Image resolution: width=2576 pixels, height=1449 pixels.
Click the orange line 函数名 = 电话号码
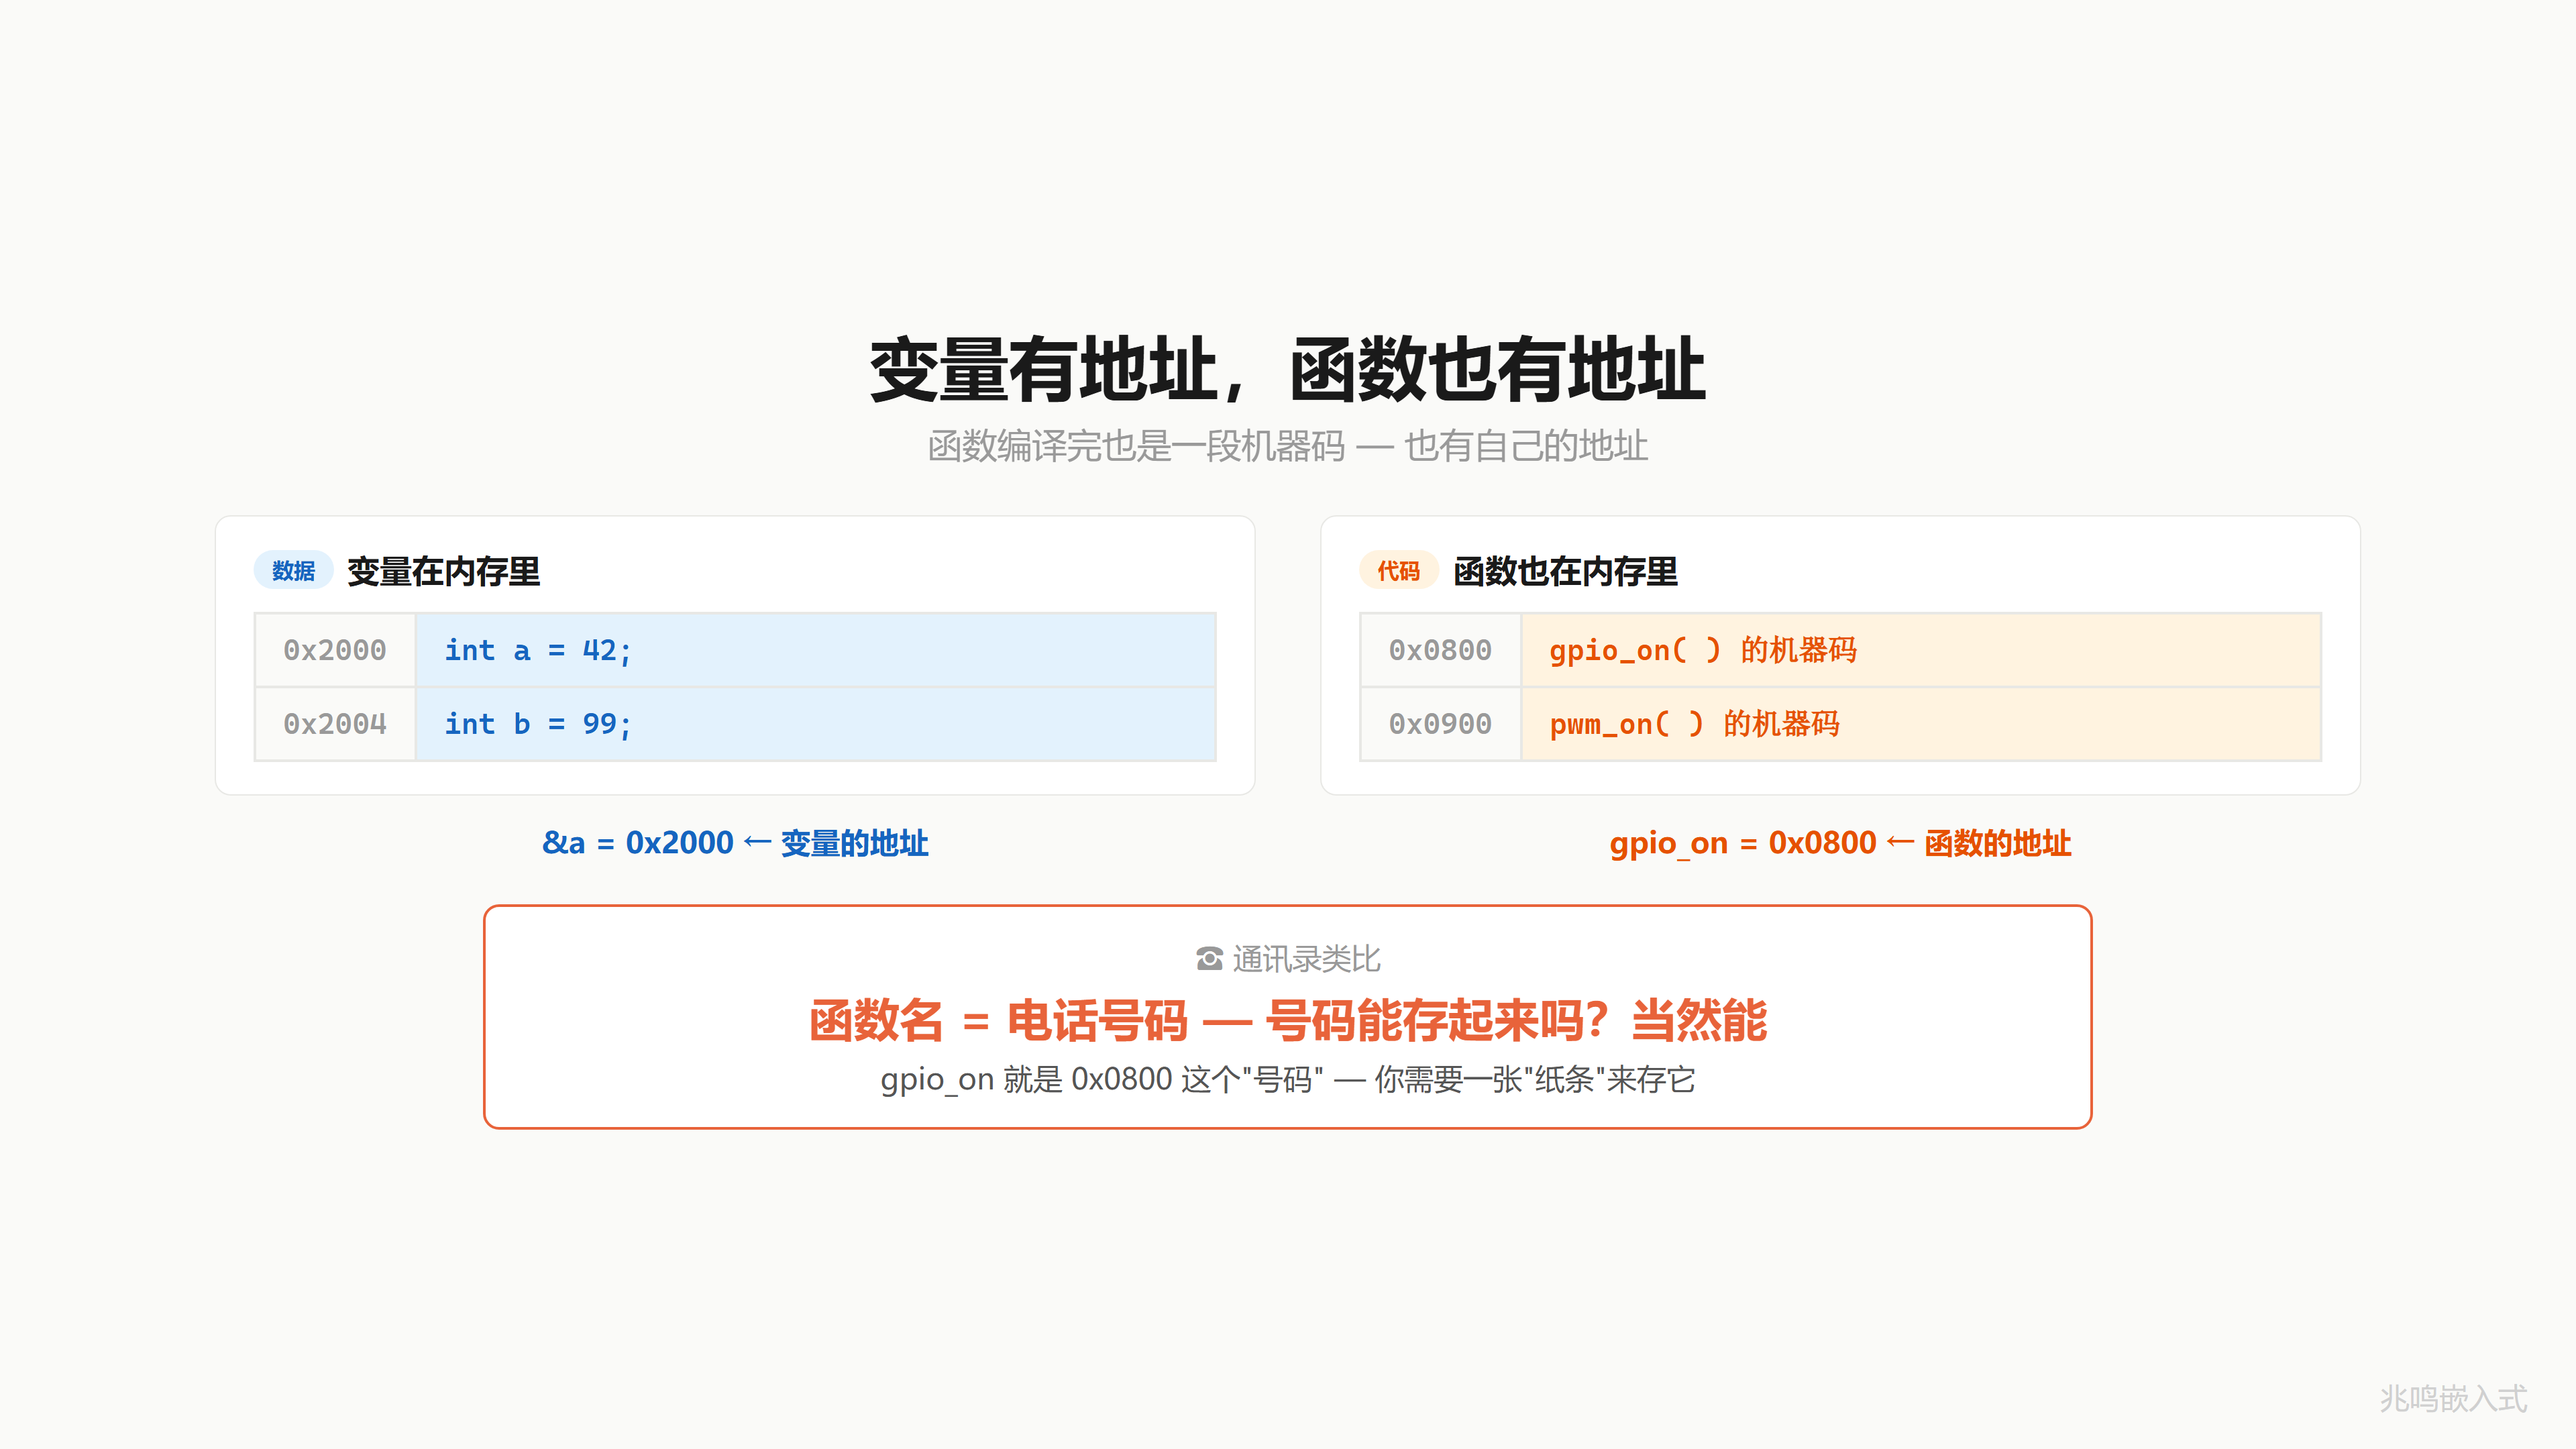pos(998,1021)
